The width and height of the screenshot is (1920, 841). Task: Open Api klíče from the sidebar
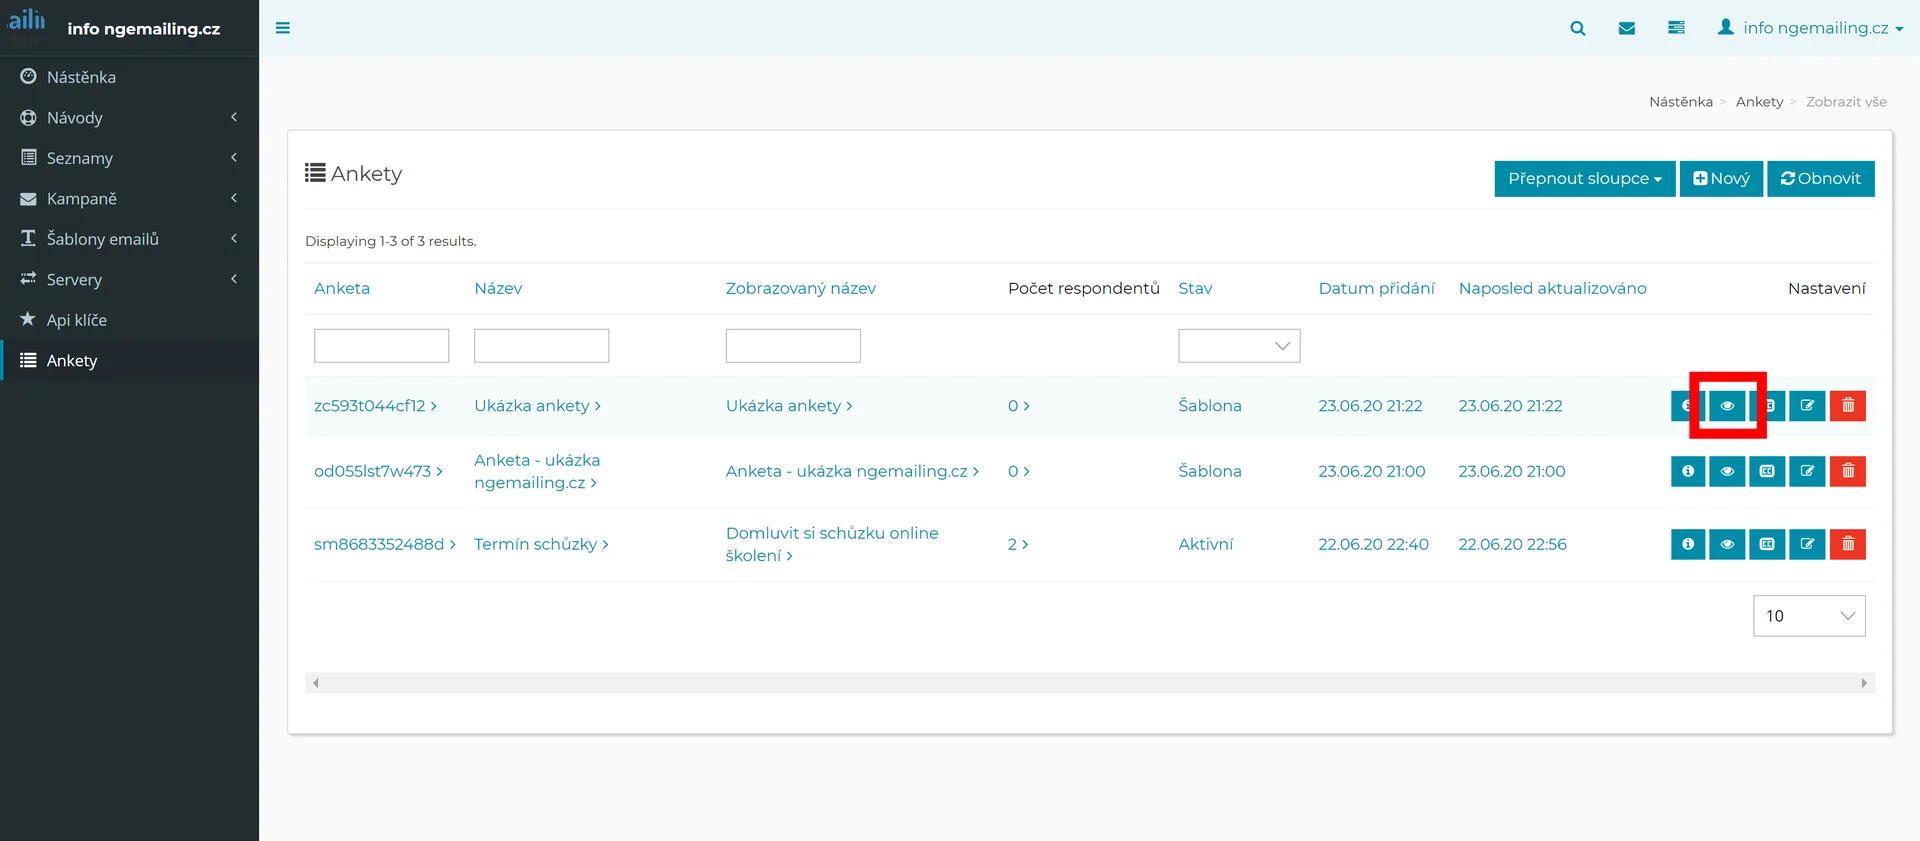77,320
